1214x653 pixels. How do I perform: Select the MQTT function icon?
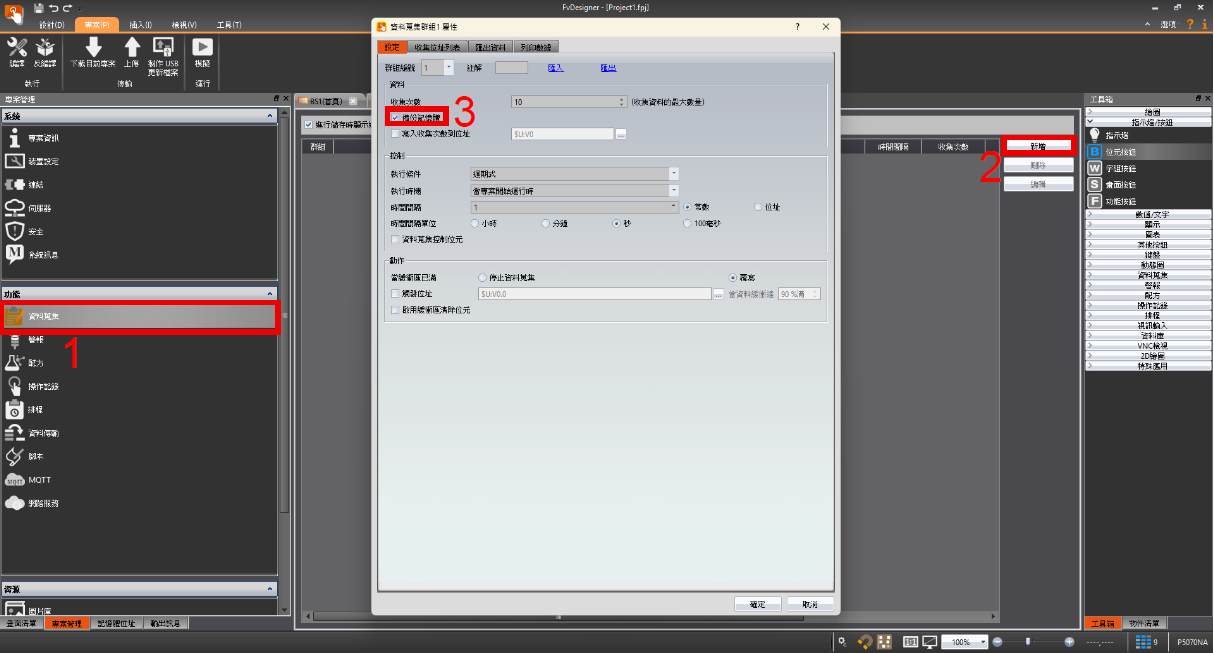pyautogui.click(x=15, y=480)
